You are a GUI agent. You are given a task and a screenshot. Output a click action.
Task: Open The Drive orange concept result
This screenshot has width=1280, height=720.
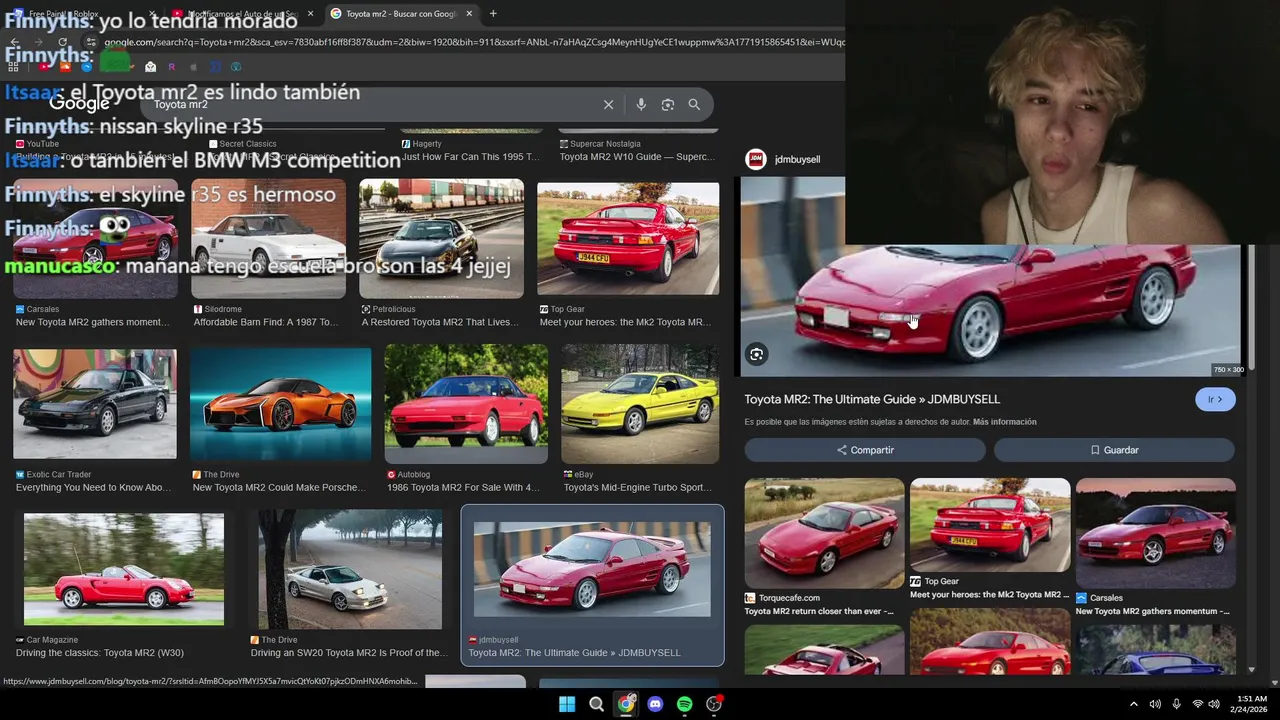pyautogui.click(x=280, y=404)
